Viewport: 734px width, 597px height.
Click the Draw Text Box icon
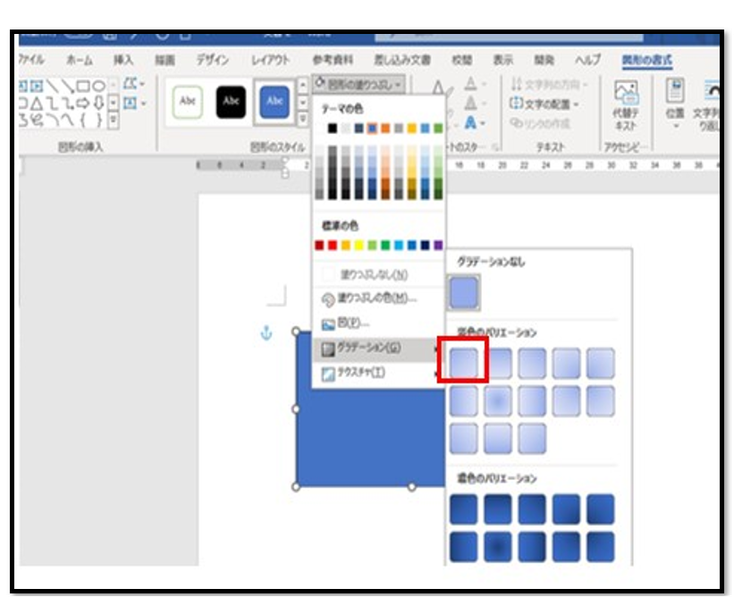[129, 103]
